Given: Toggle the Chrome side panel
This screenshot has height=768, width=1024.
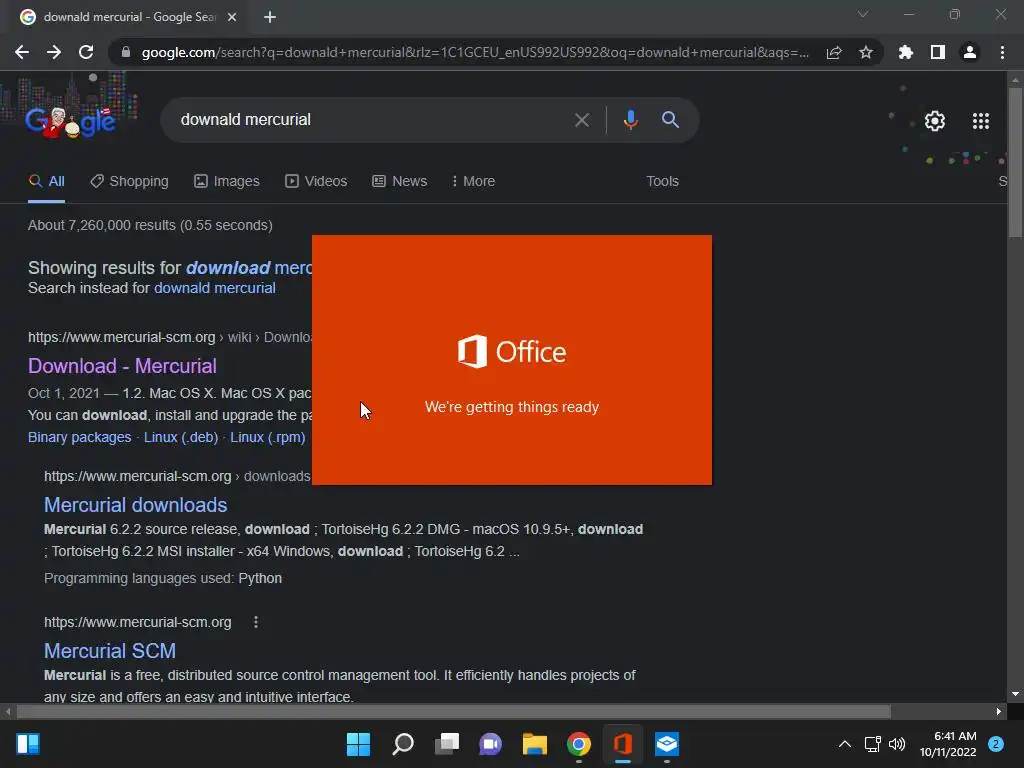Looking at the screenshot, I should (x=938, y=52).
